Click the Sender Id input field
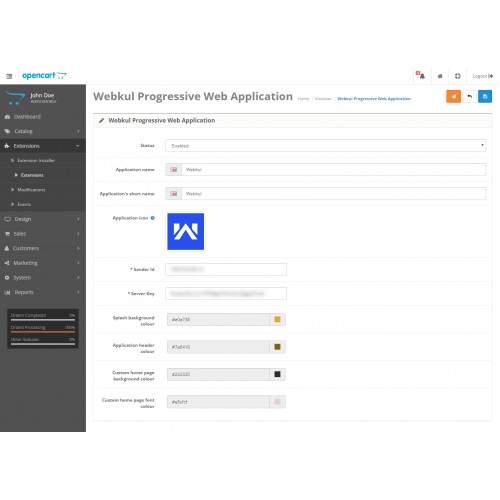The width and height of the screenshot is (500, 500). click(x=226, y=269)
